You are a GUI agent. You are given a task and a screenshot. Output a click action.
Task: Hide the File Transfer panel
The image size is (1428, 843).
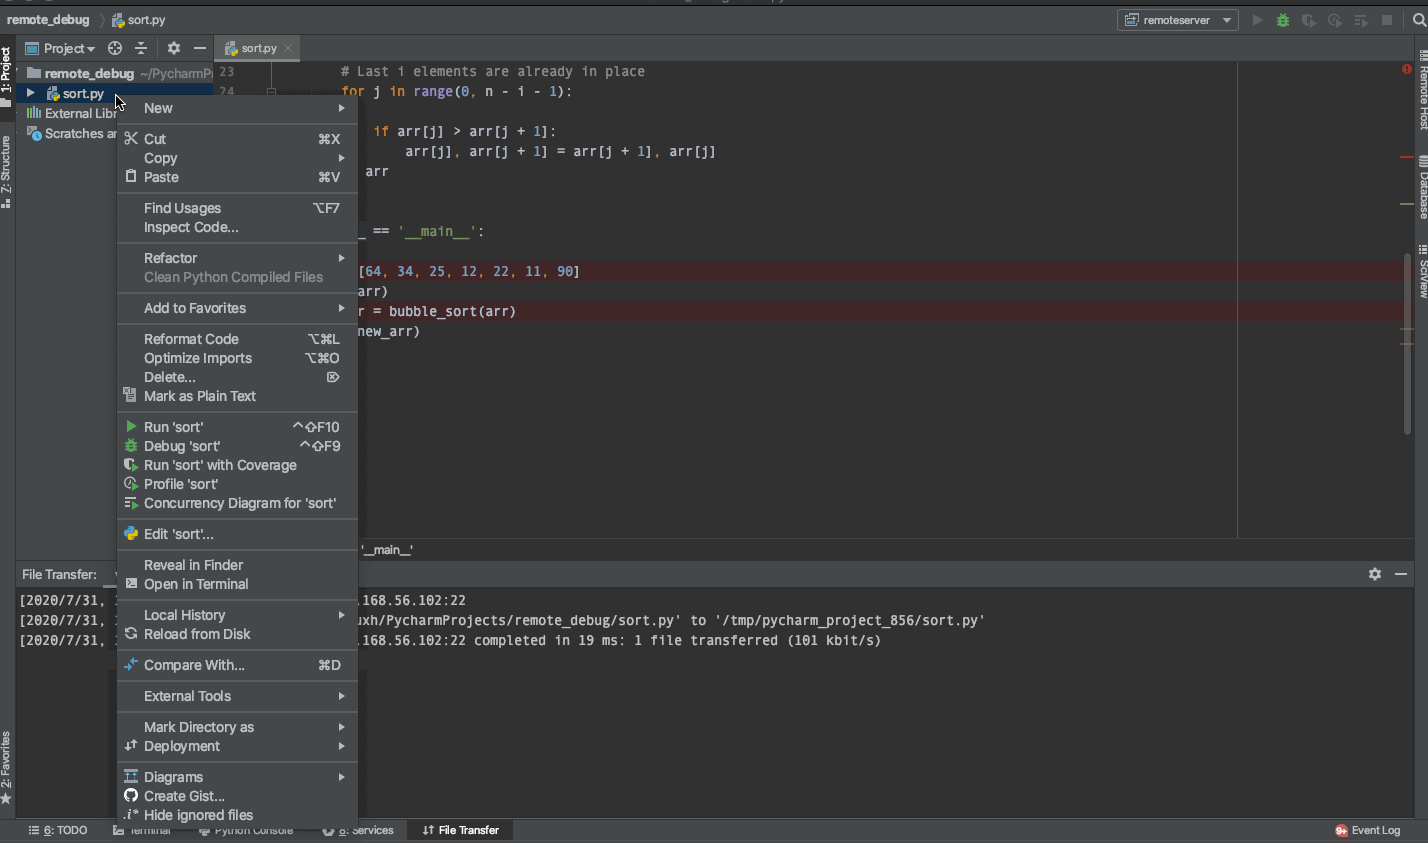1401,574
